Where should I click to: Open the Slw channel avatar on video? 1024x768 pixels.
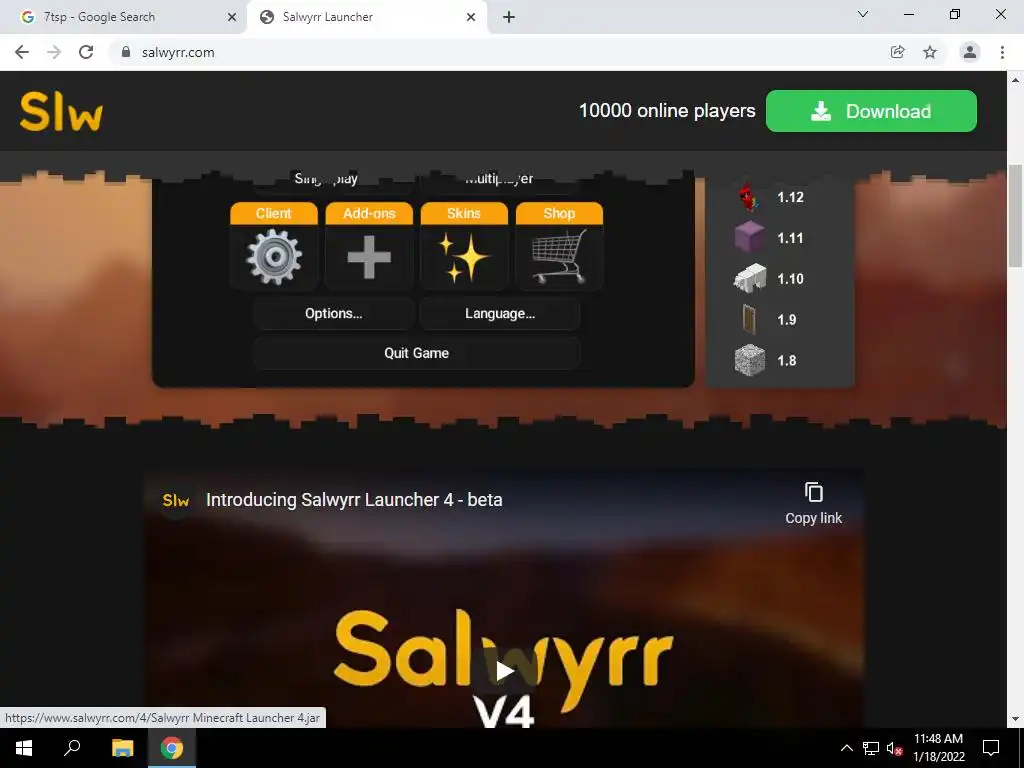[x=176, y=501]
